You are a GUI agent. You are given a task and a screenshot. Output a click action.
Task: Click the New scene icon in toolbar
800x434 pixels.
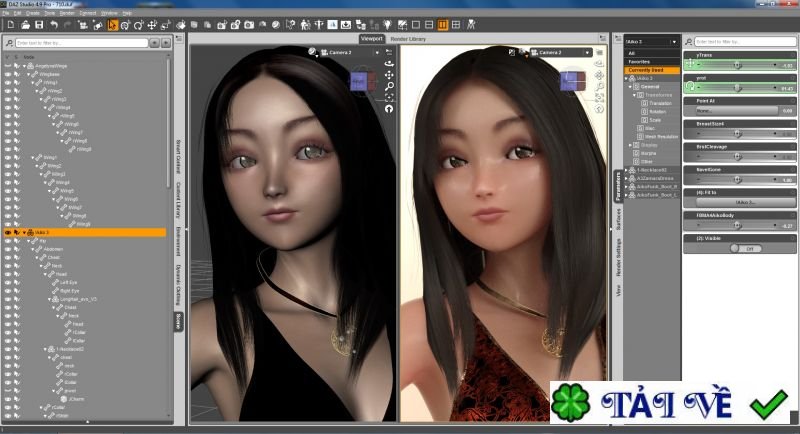coord(11,24)
